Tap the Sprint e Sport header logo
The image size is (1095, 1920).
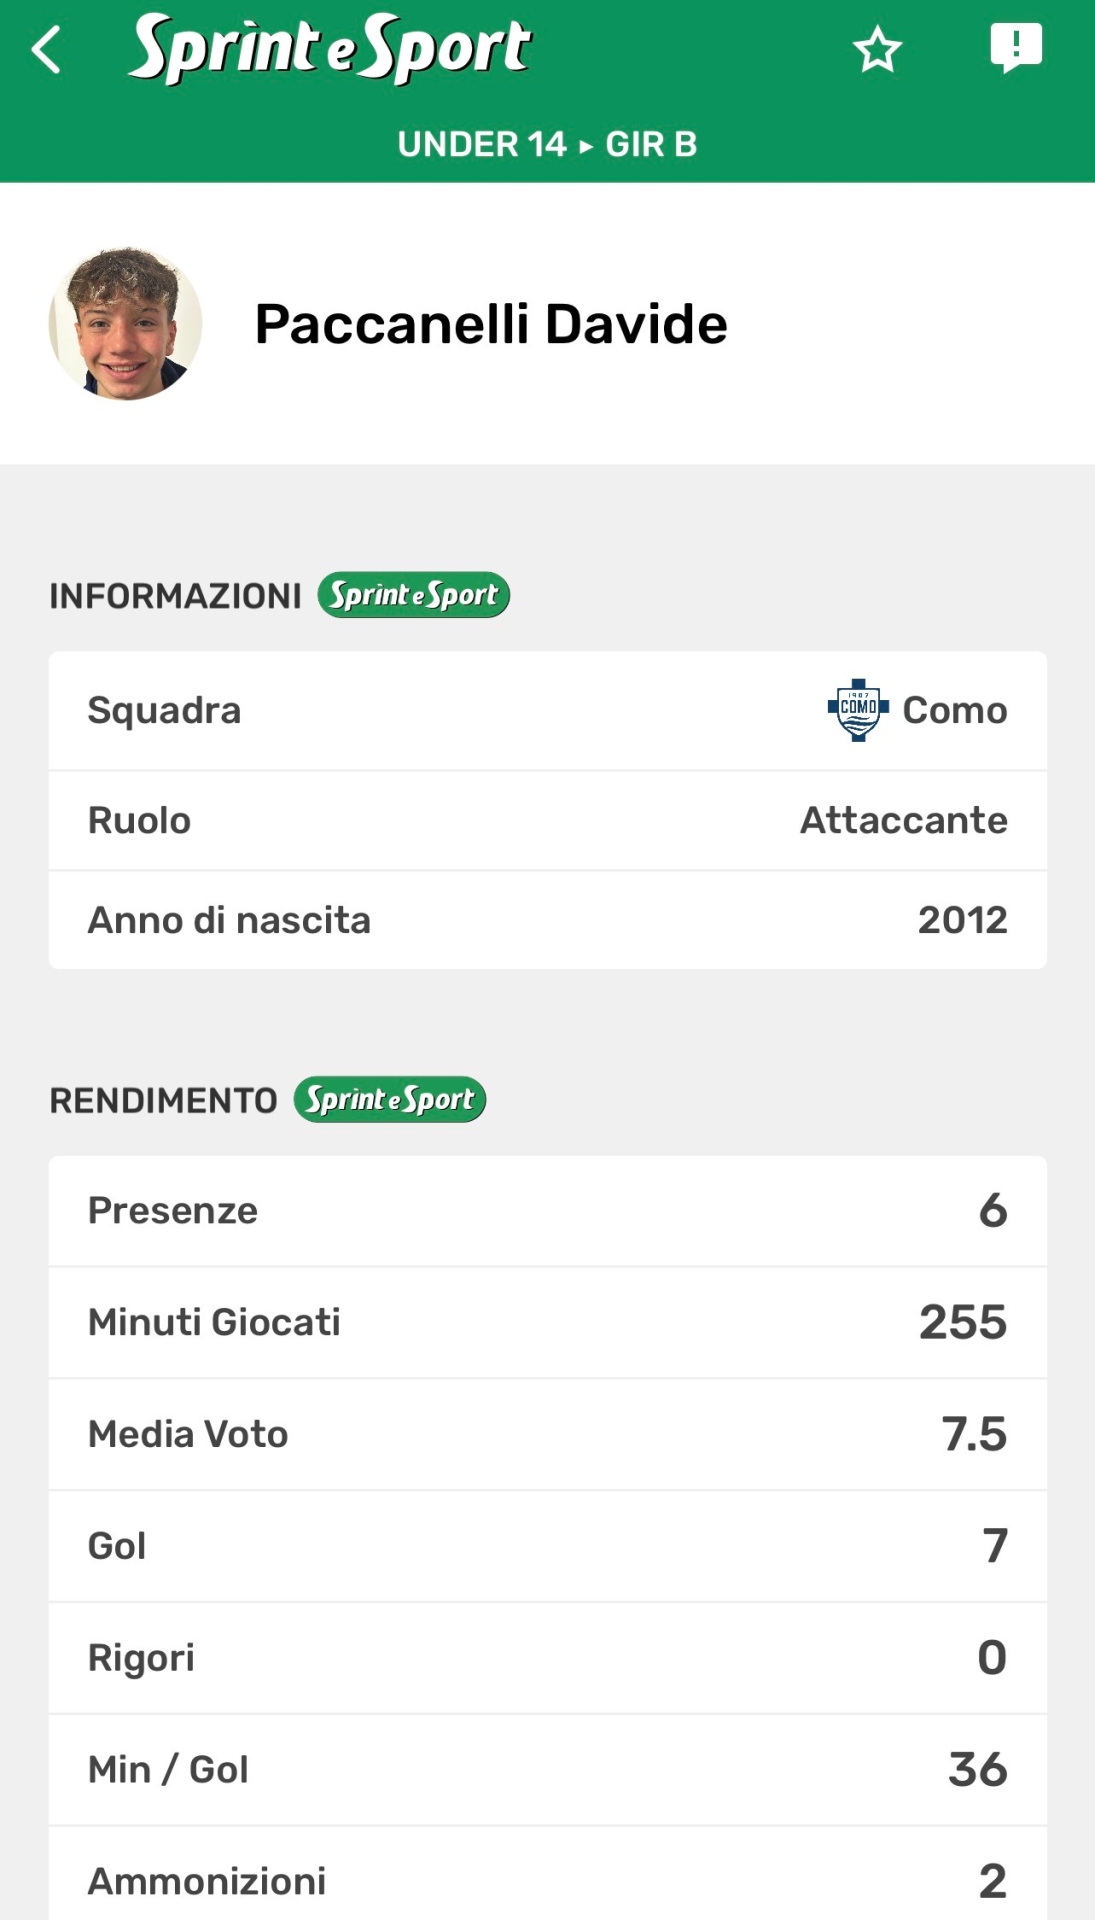330,48
